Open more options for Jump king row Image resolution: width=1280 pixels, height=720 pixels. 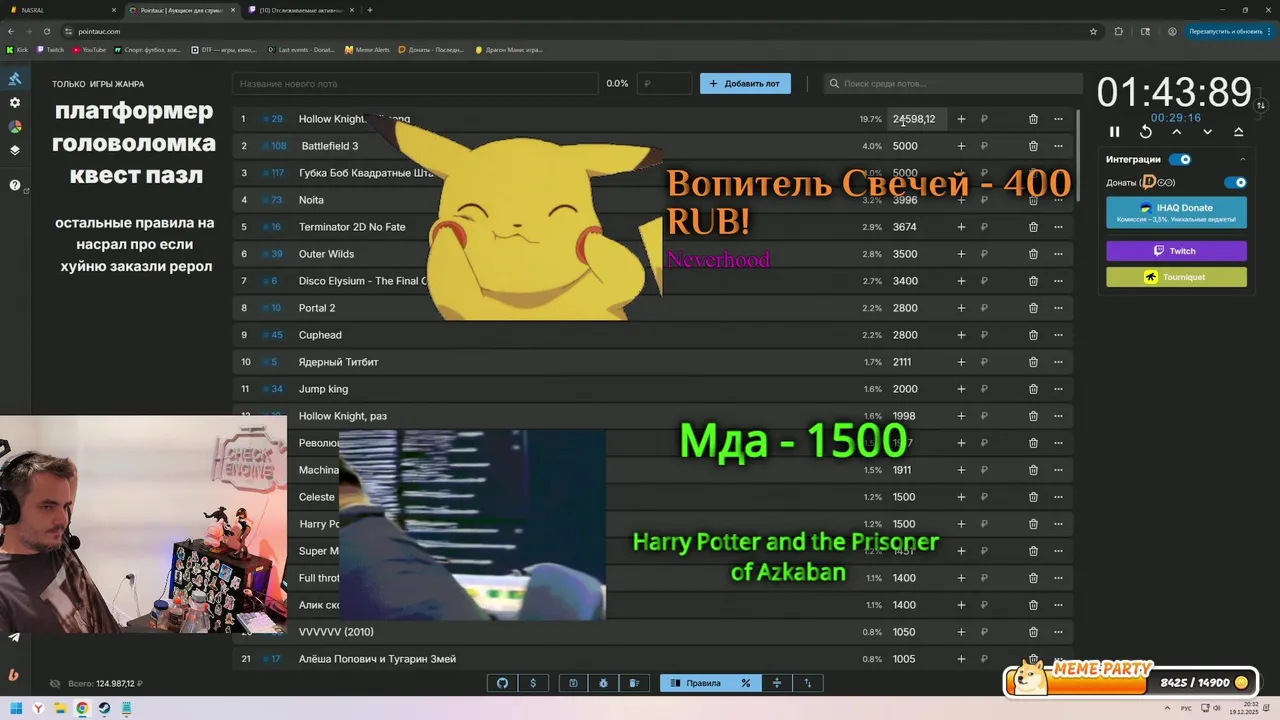[x=1058, y=389]
